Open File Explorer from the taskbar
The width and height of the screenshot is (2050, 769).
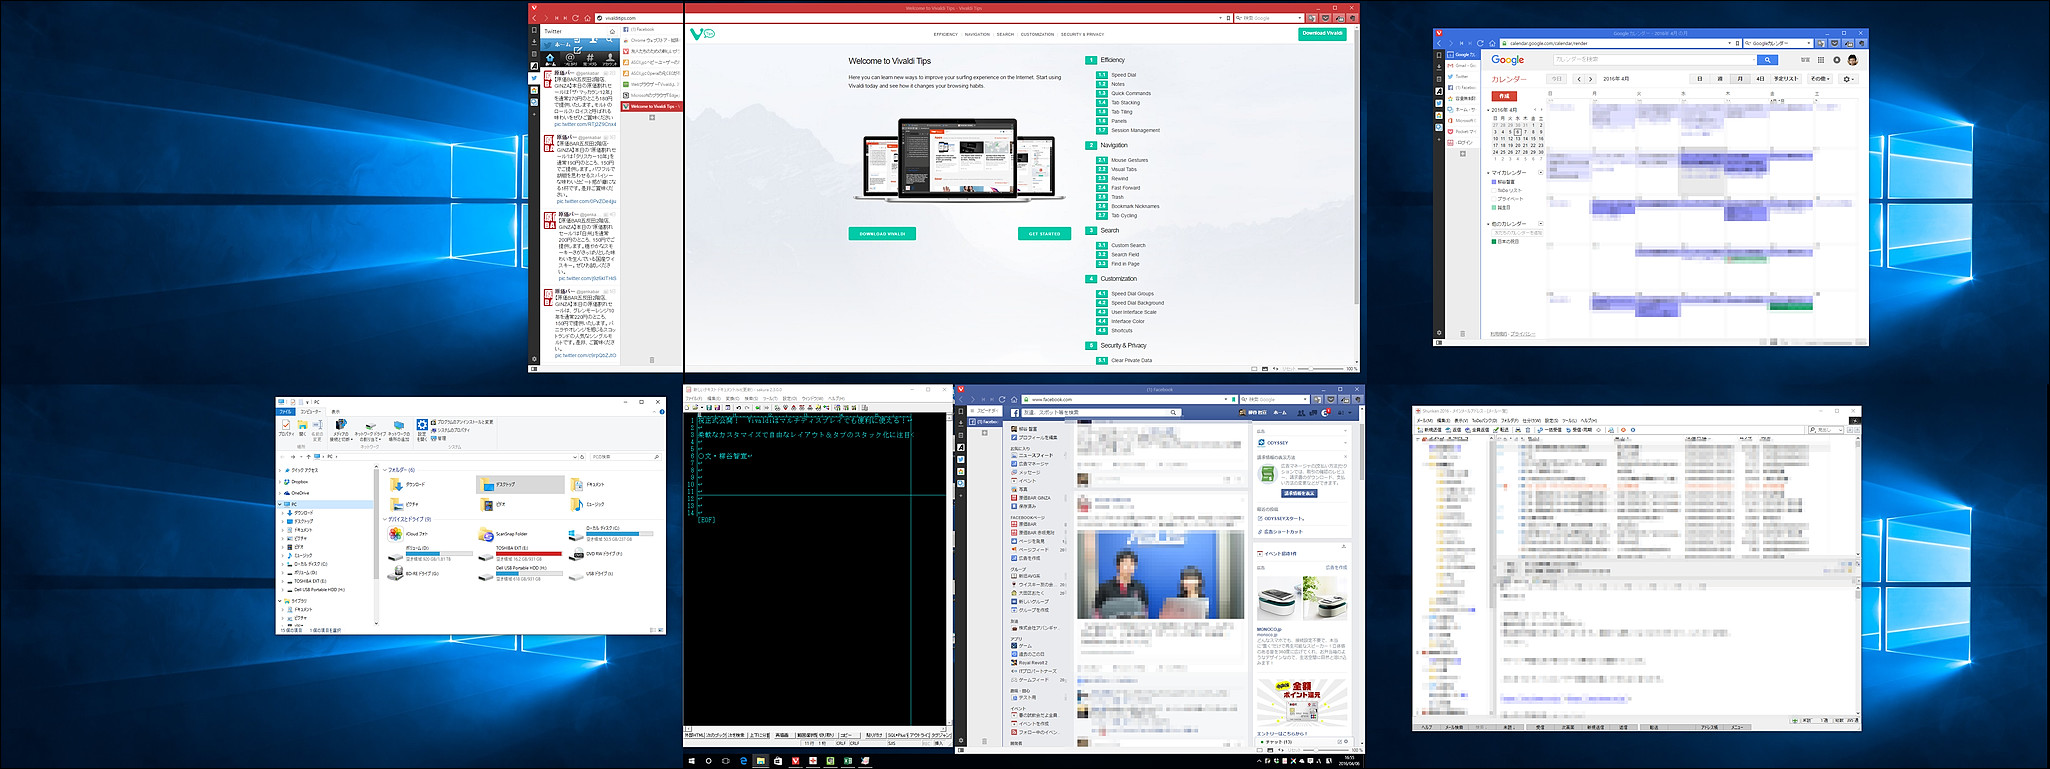point(761,761)
